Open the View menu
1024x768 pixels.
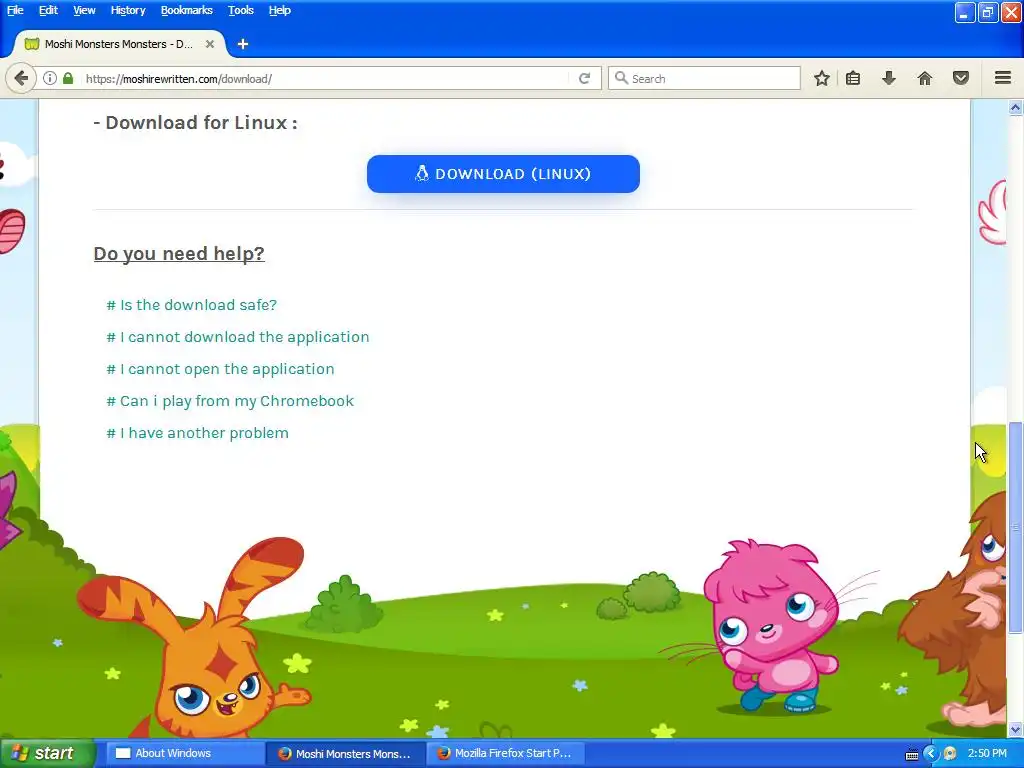pyautogui.click(x=84, y=10)
